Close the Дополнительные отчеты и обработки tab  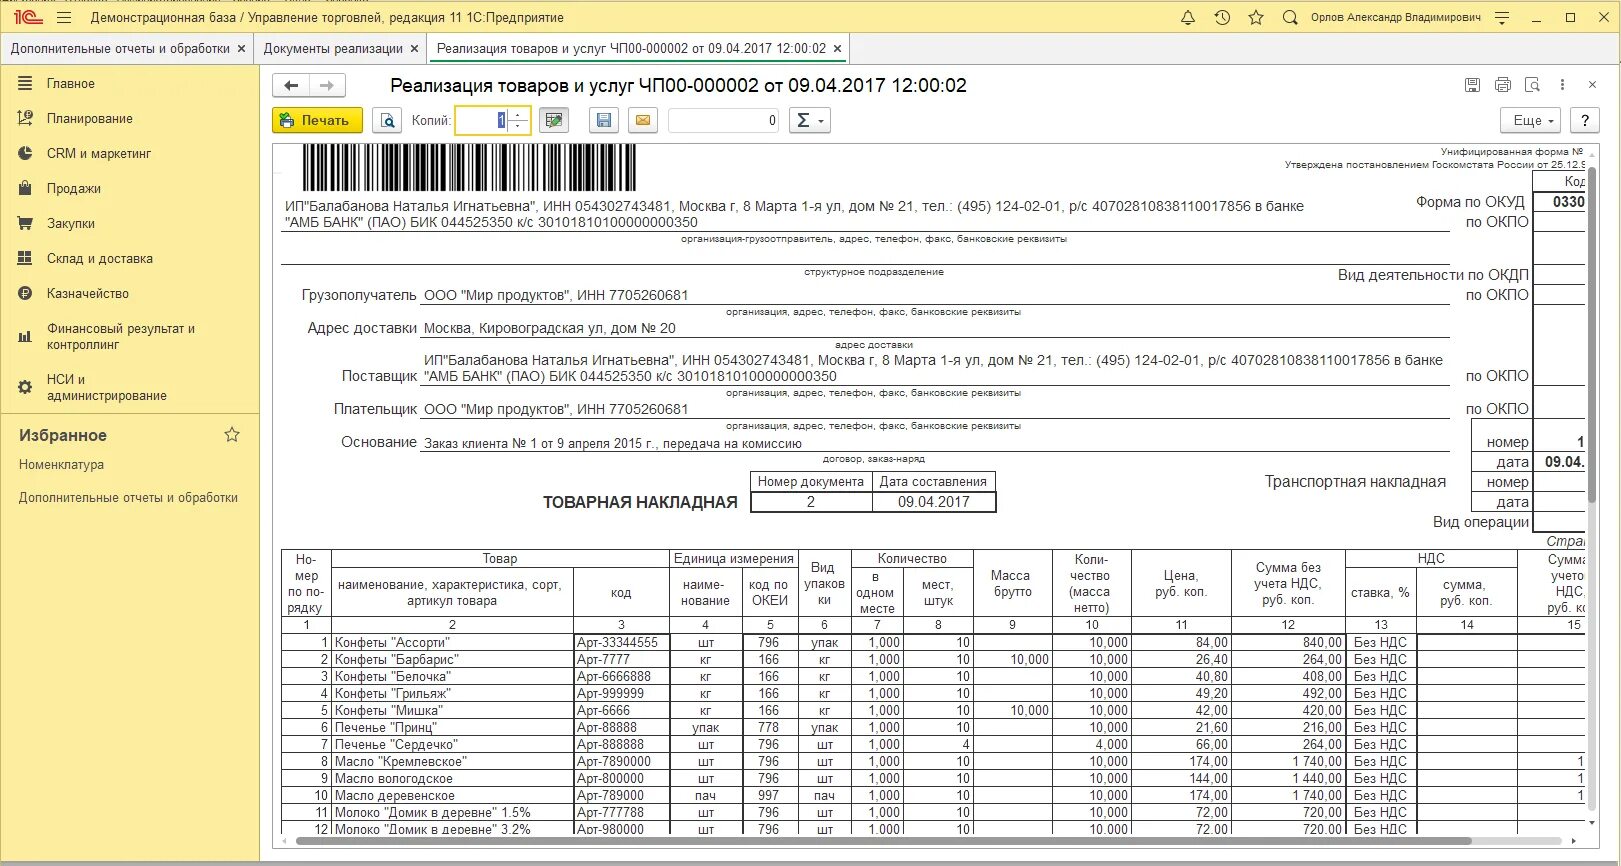(241, 48)
